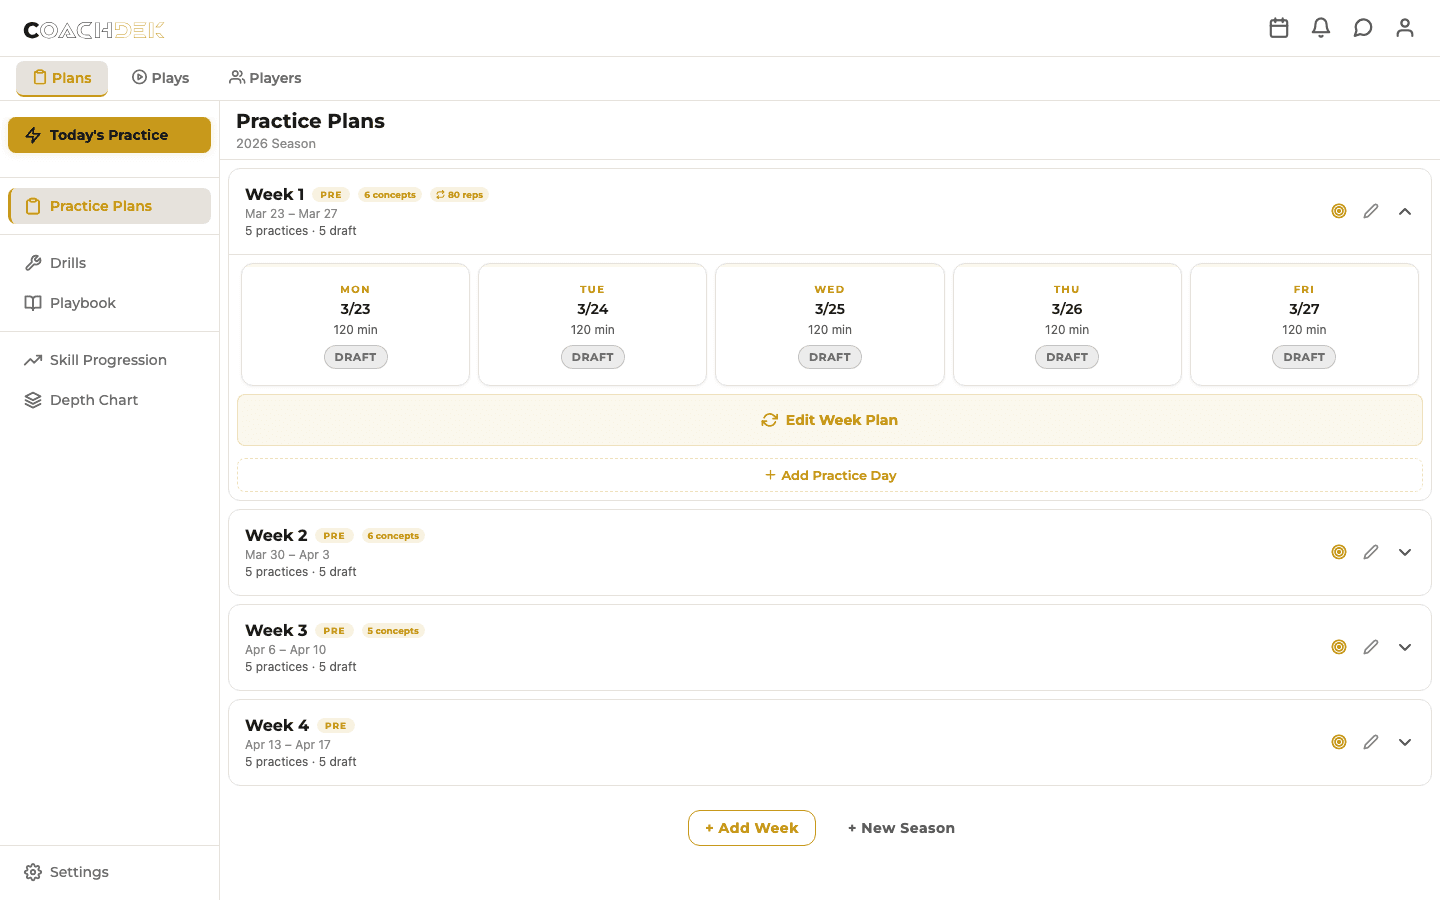Viewport: 1440px width, 900px height.
Task: Switch to the Plays tab
Action: click(160, 77)
